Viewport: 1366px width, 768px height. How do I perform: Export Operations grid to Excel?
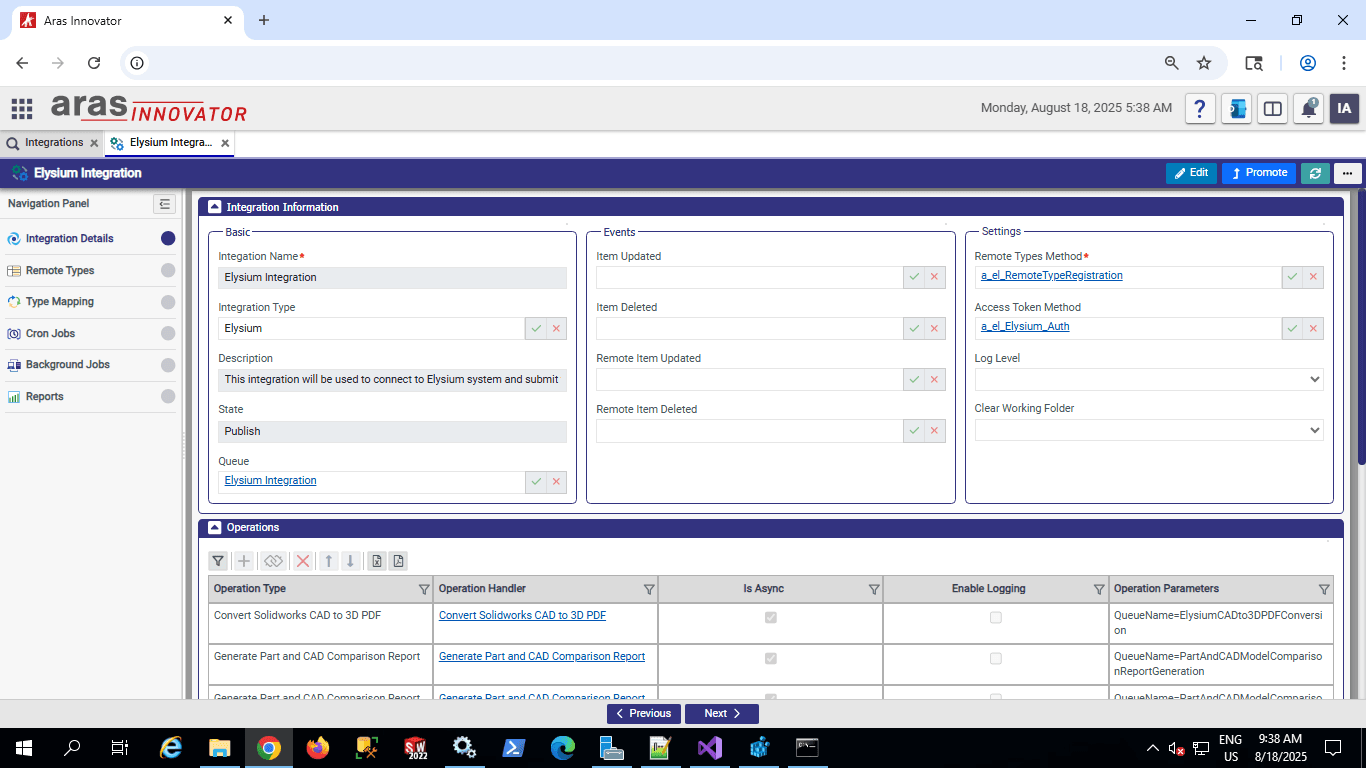[377, 561]
